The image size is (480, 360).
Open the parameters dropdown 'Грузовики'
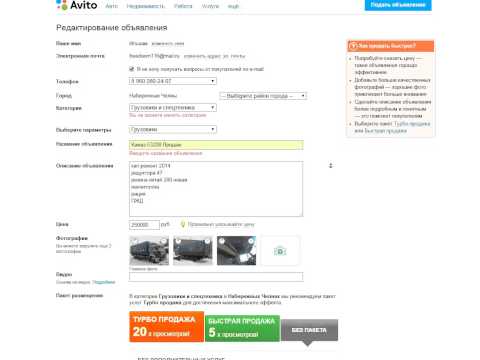point(173,129)
